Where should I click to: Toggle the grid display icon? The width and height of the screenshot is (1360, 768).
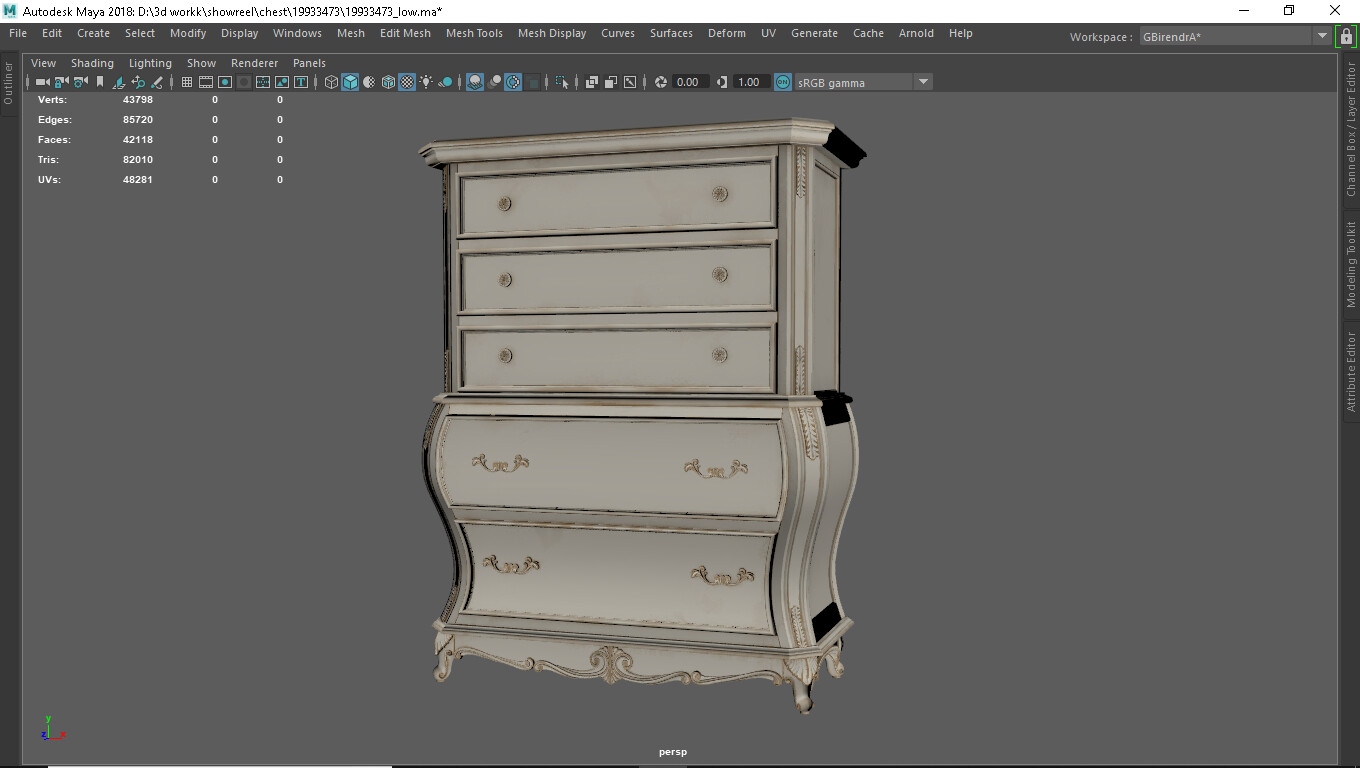pos(186,81)
